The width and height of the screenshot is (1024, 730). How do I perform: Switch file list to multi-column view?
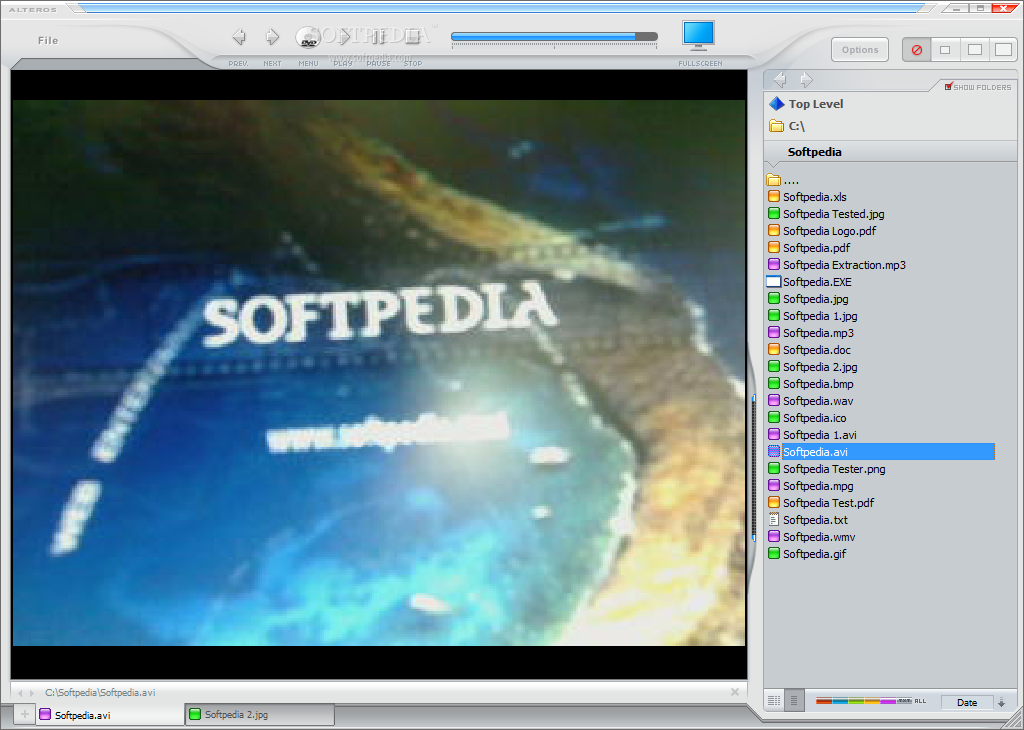coord(774,701)
